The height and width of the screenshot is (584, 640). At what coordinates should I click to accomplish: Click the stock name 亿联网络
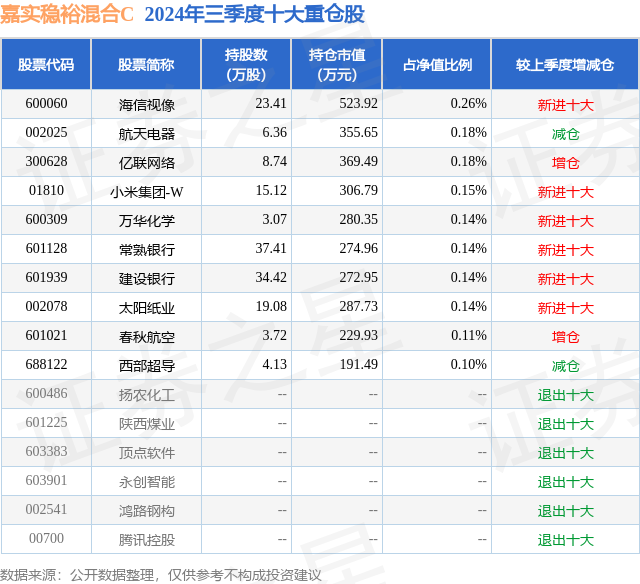pos(147,163)
